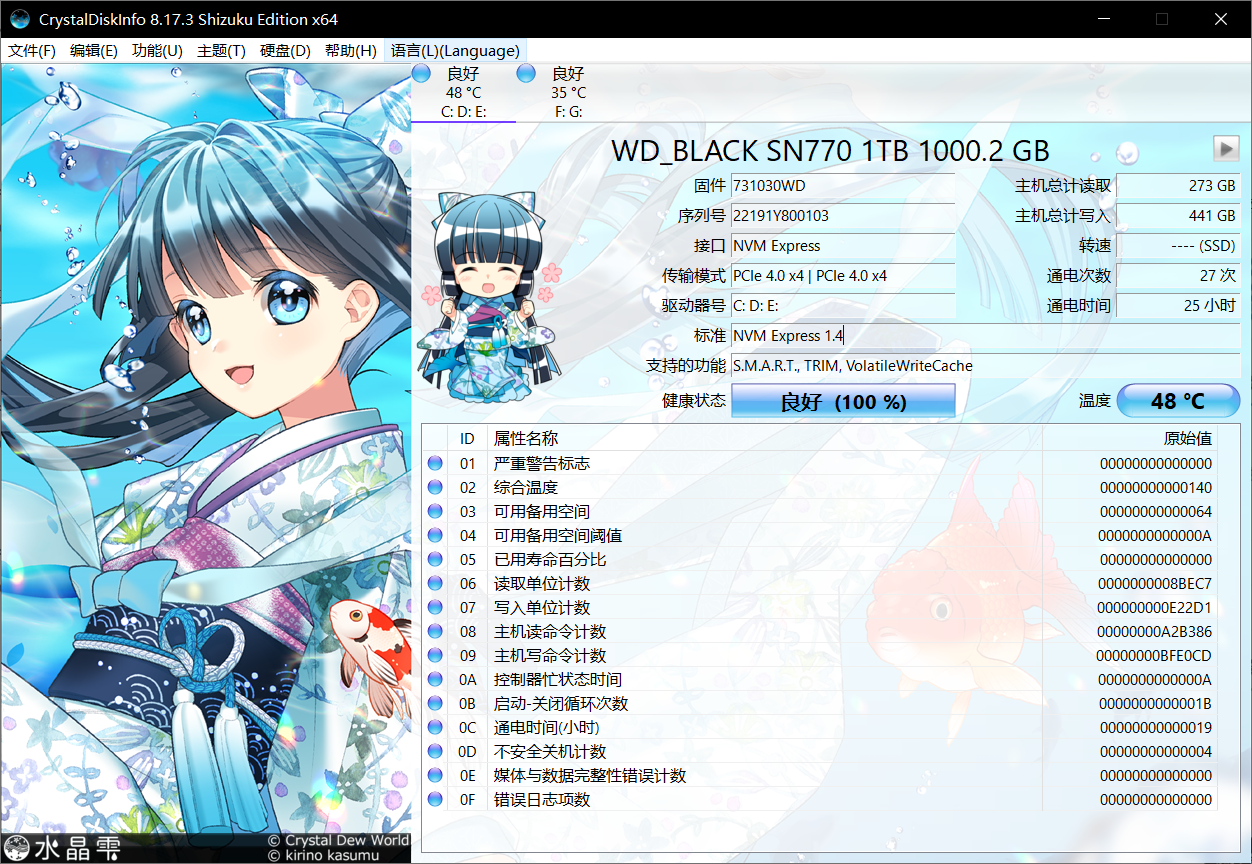Select the C: D: E: disk tab
Image resolution: width=1252 pixels, height=864 pixels.
click(463, 93)
